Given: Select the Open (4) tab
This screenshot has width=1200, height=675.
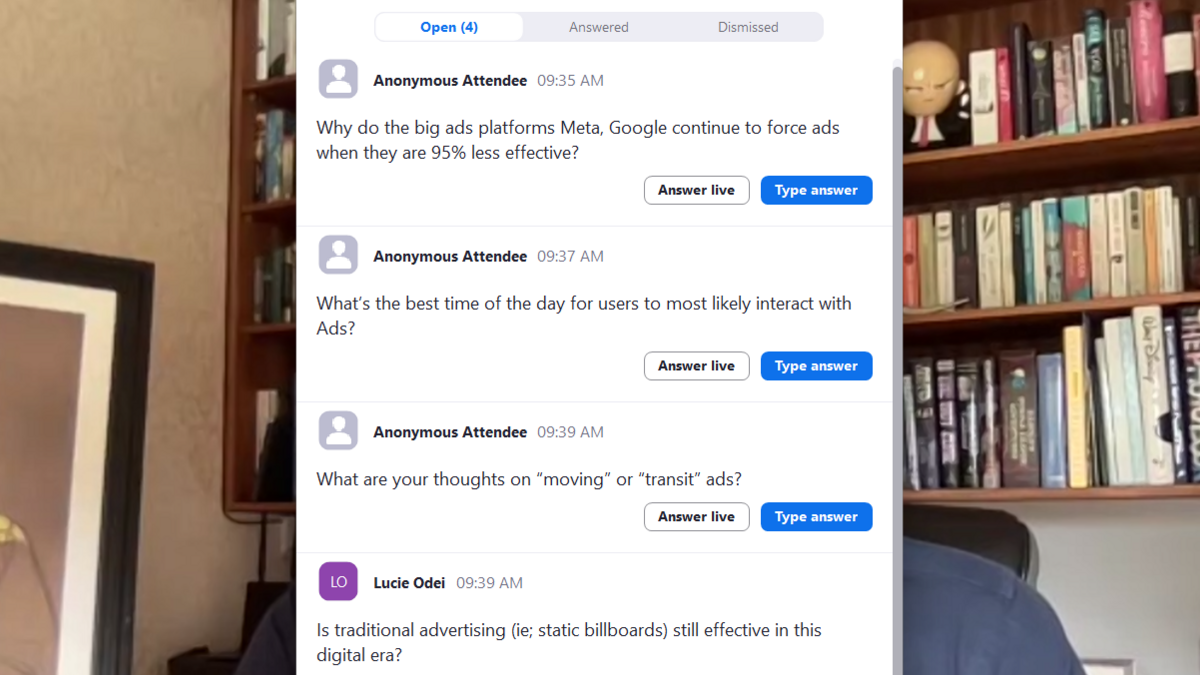Looking at the screenshot, I should click(x=449, y=27).
